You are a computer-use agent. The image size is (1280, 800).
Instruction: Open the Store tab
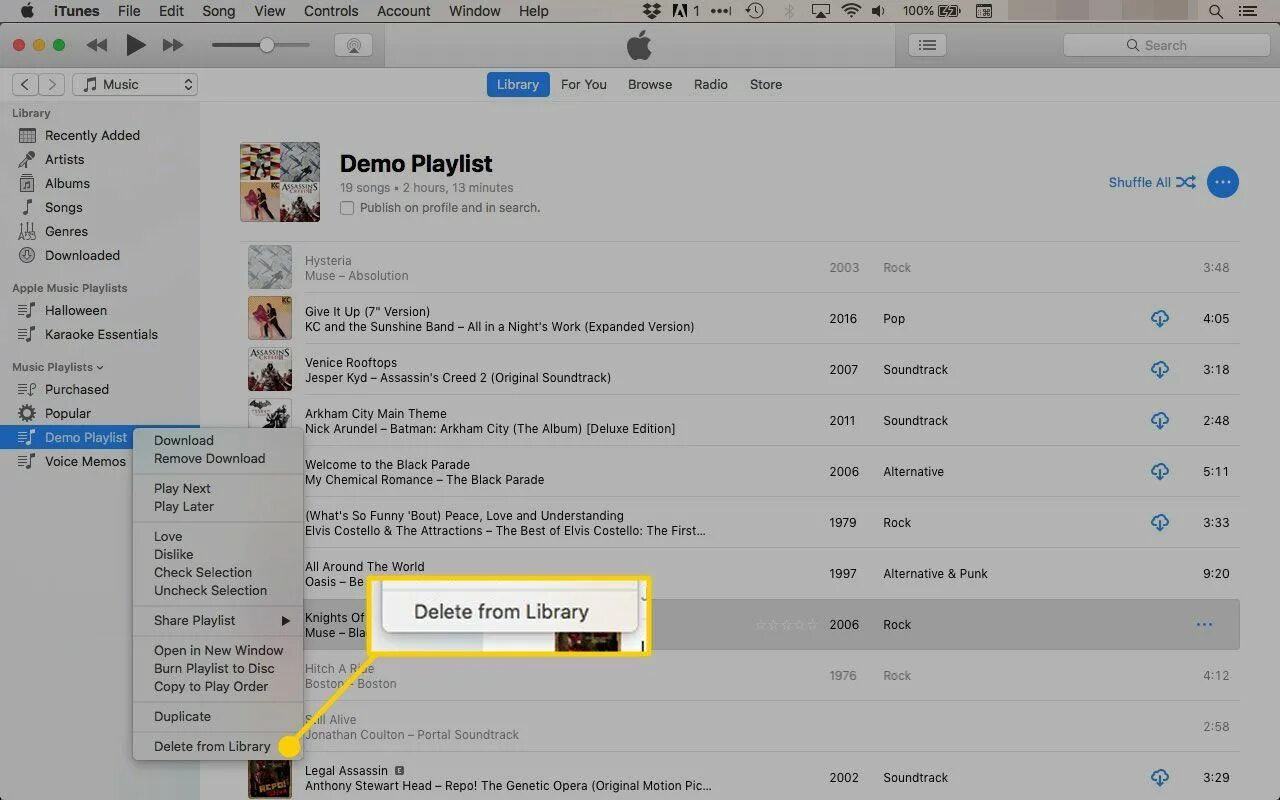[x=766, y=85]
